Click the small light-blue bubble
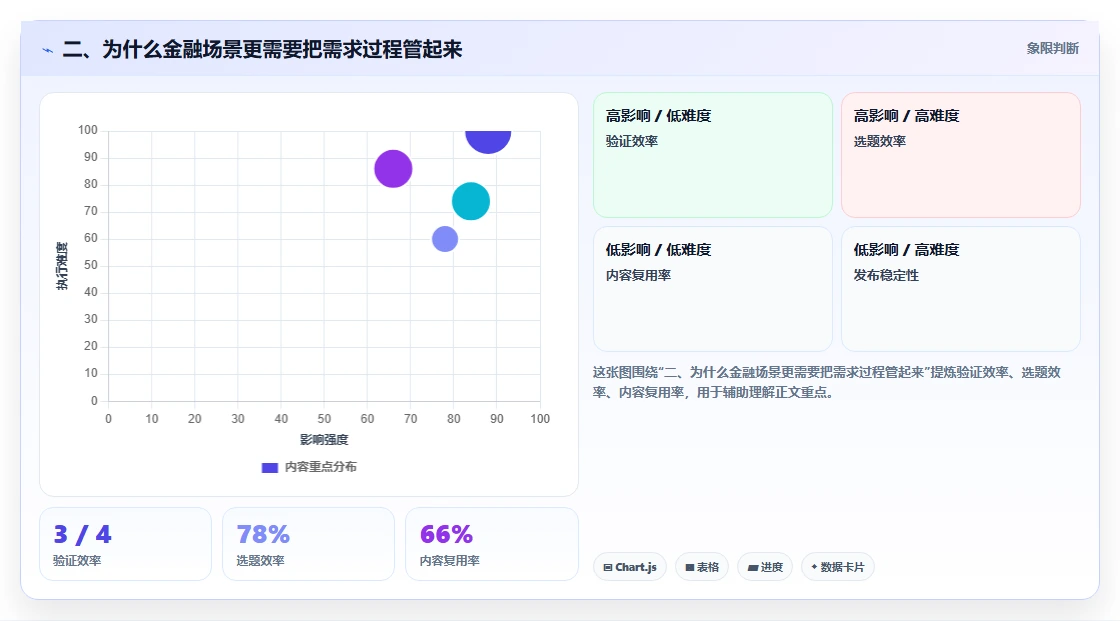1120x621 pixels. 445,239
